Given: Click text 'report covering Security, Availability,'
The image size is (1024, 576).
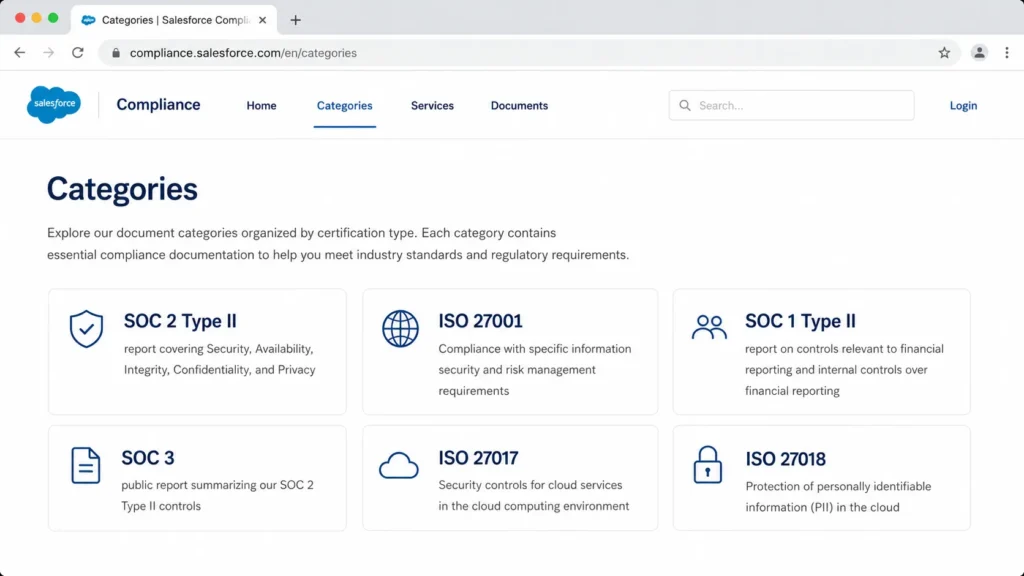Looking at the screenshot, I should pyautogui.click(x=219, y=349).
